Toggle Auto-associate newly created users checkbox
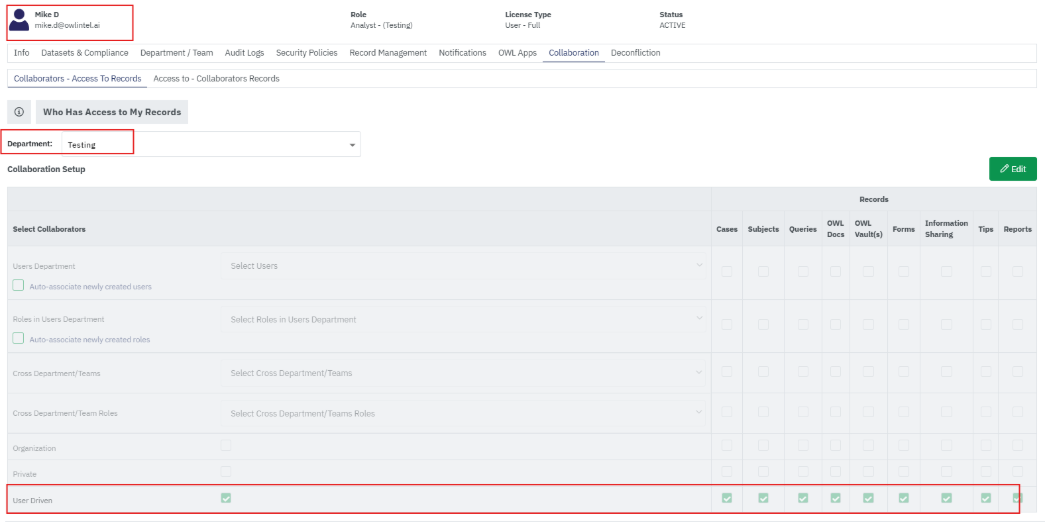Image resolution: width=1045 pixels, height=522 pixels. (x=18, y=286)
